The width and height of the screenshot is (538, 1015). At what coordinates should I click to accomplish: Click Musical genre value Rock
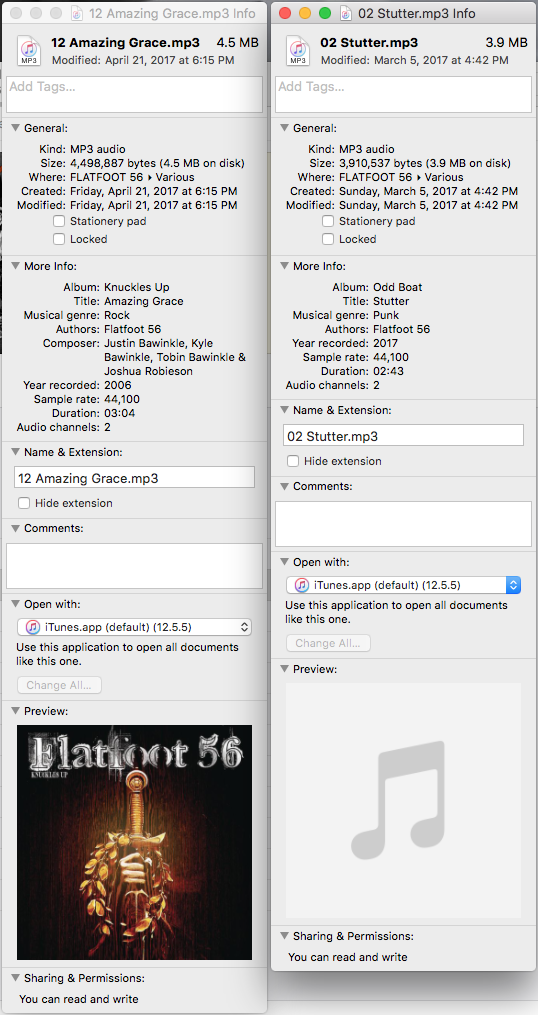[117, 315]
